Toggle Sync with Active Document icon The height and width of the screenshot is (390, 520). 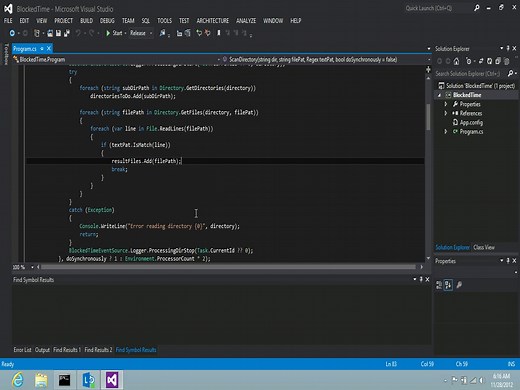[x=481, y=61]
